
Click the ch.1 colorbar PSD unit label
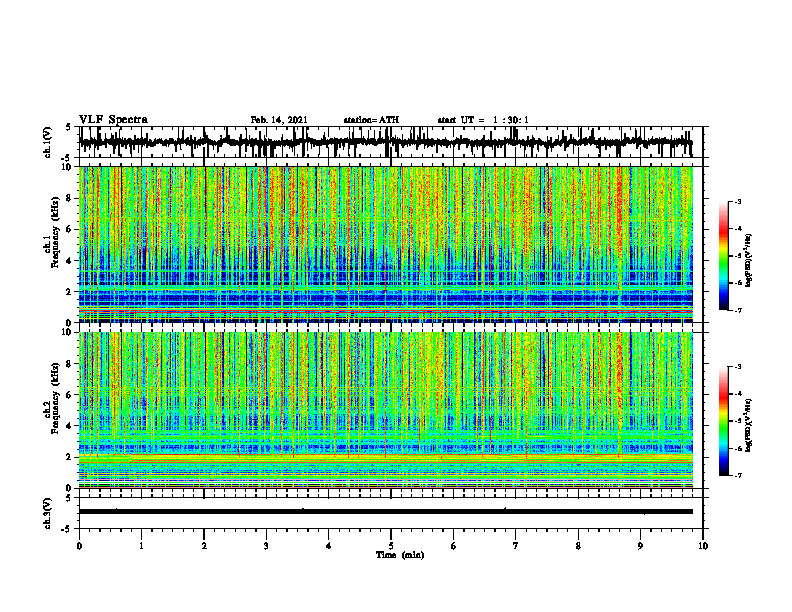point(749,261)
